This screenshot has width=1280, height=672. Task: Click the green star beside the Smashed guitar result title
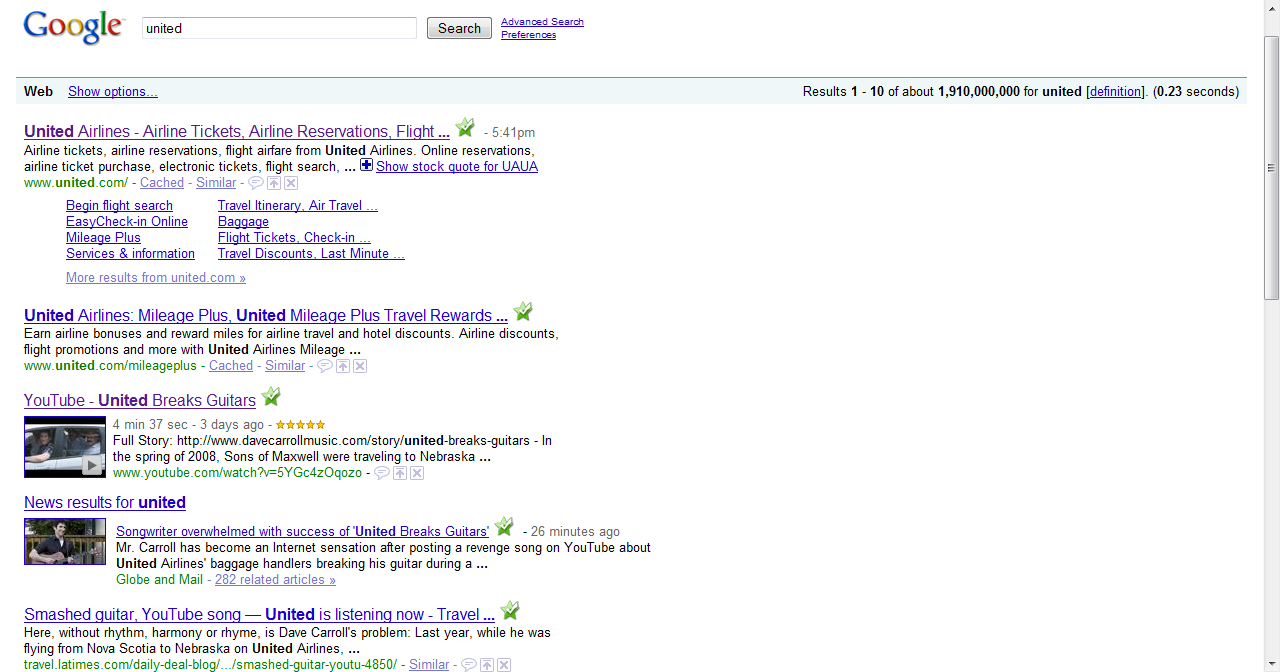[x=510, y=611]
